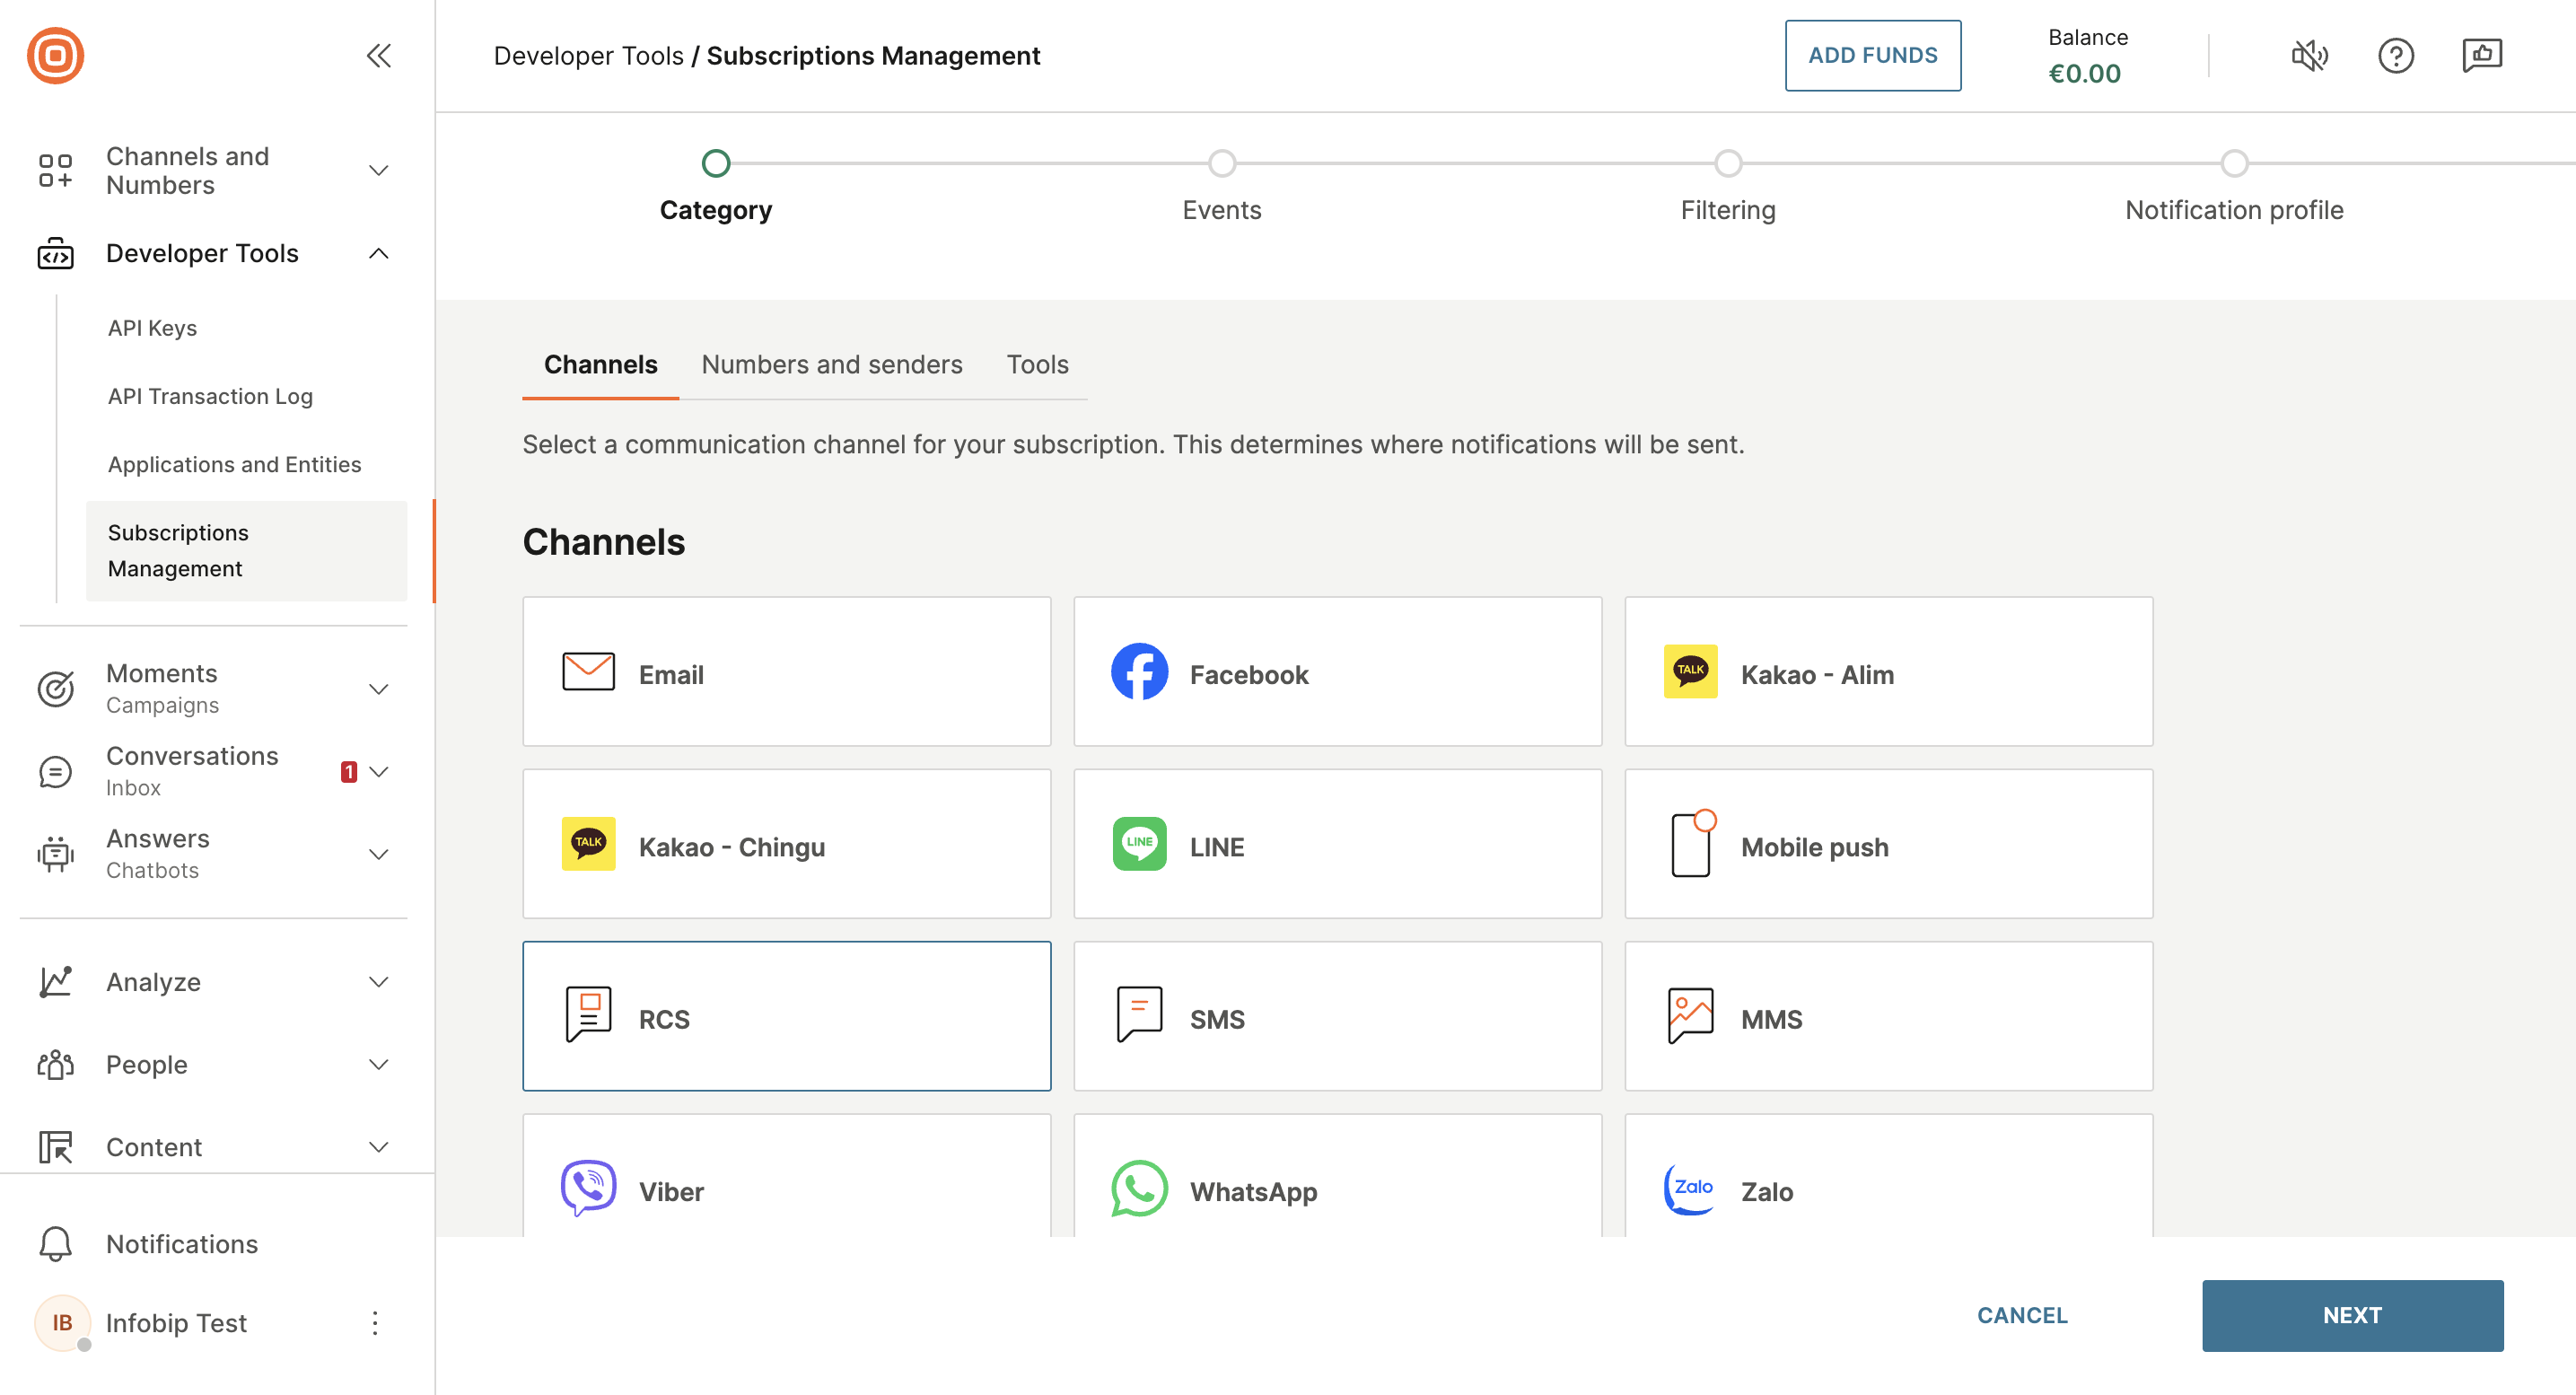Click the ADD FUNDS button
This screenshot has height=1395, width=2576.
pos(1872,55)
